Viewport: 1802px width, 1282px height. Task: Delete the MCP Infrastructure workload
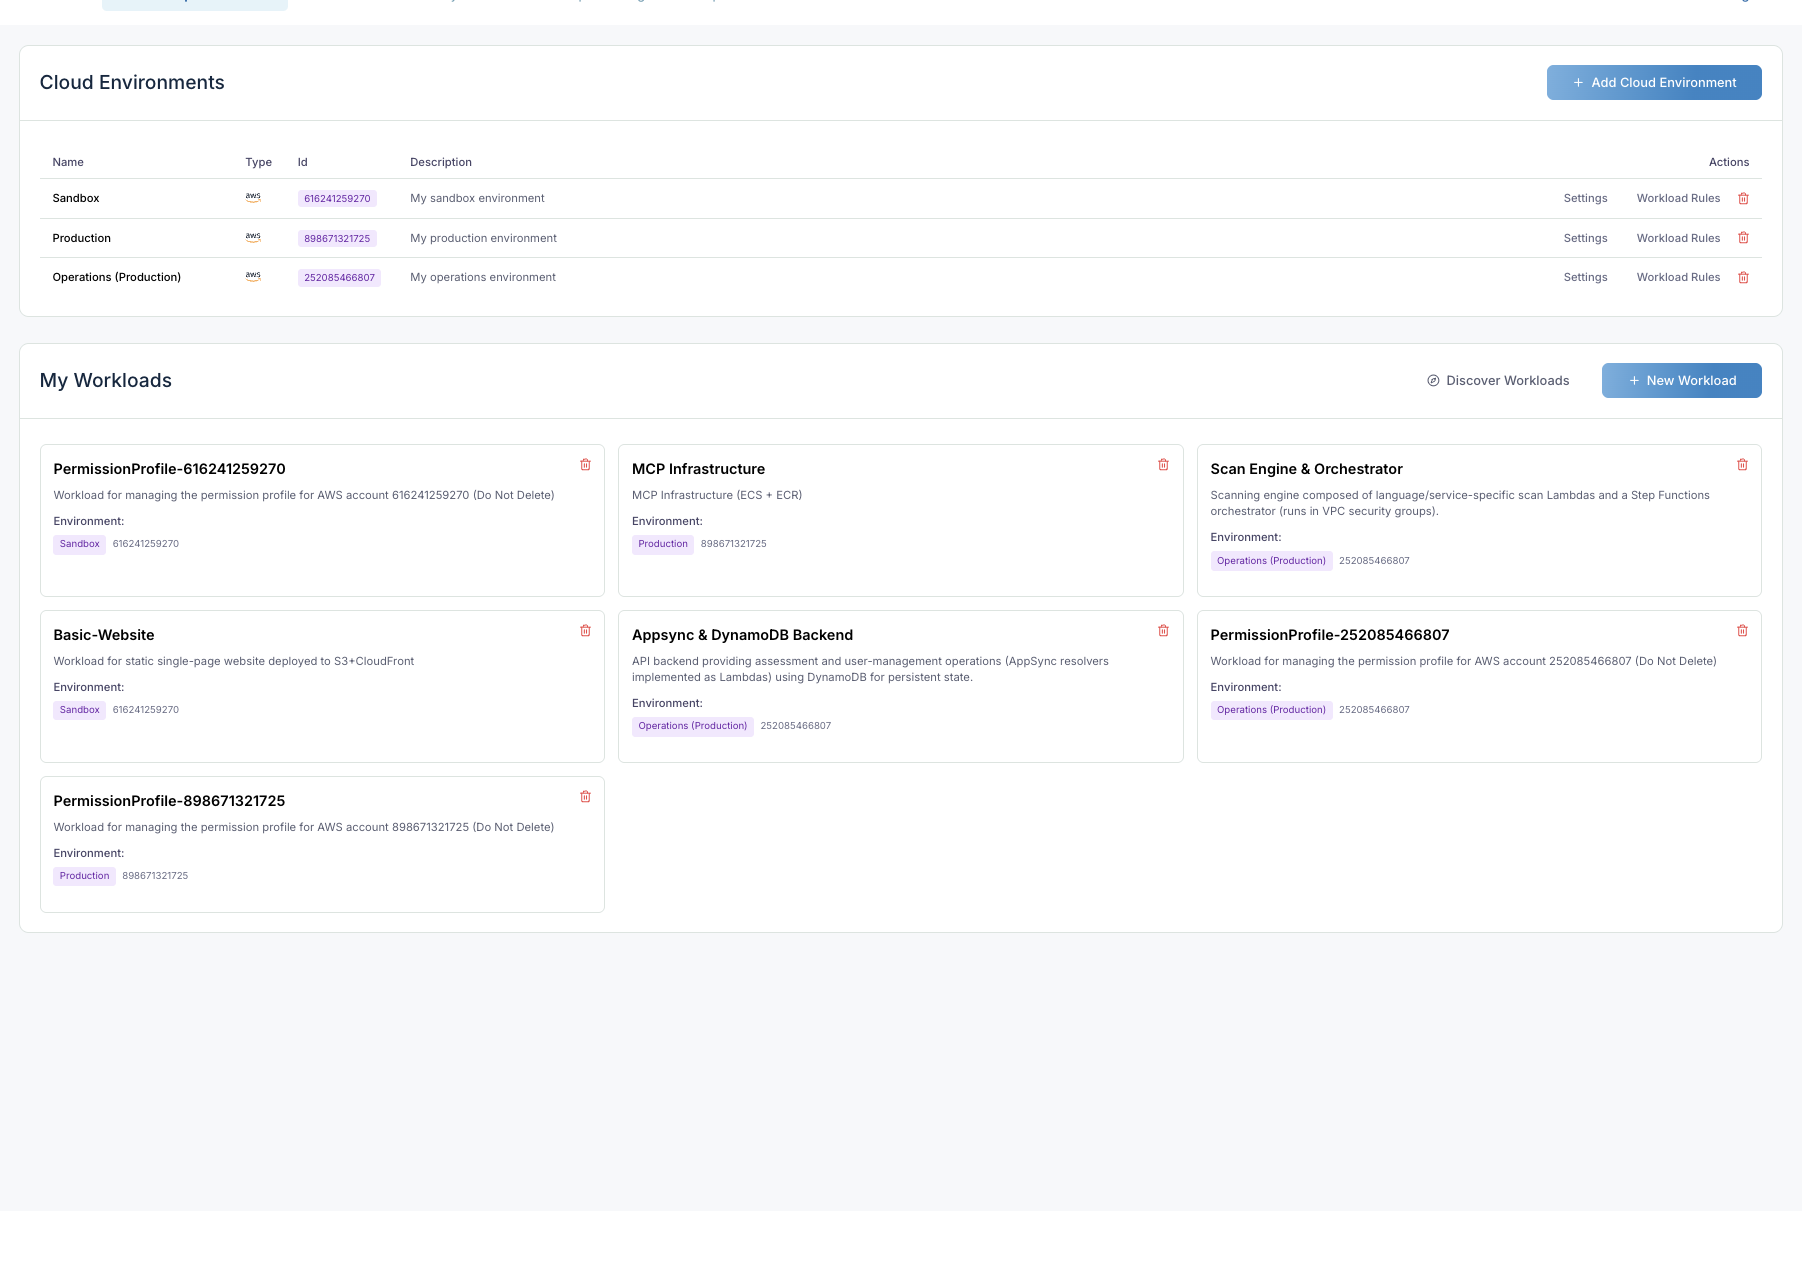1163,464
